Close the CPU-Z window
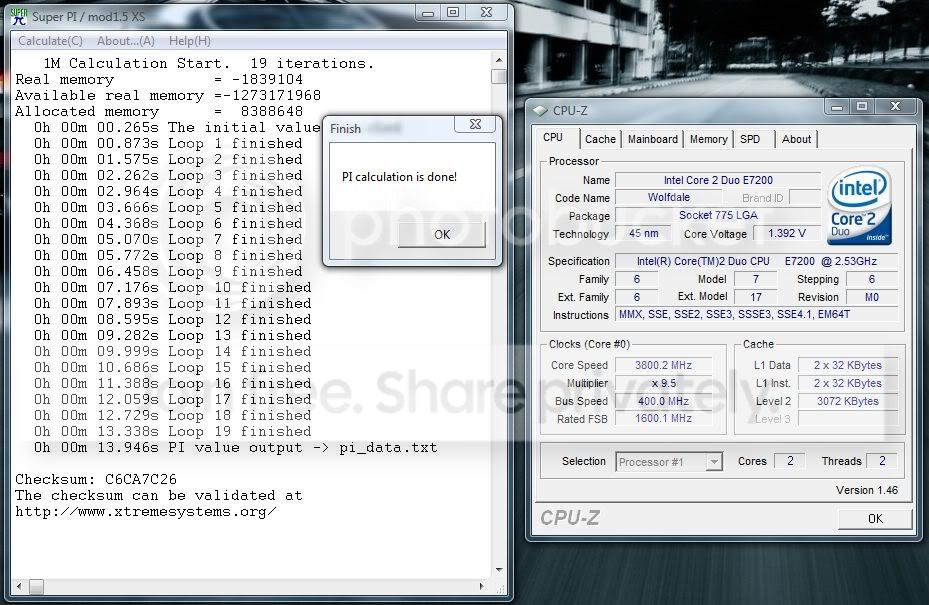Viewport: 929px width, 605px height. point(896,107)
